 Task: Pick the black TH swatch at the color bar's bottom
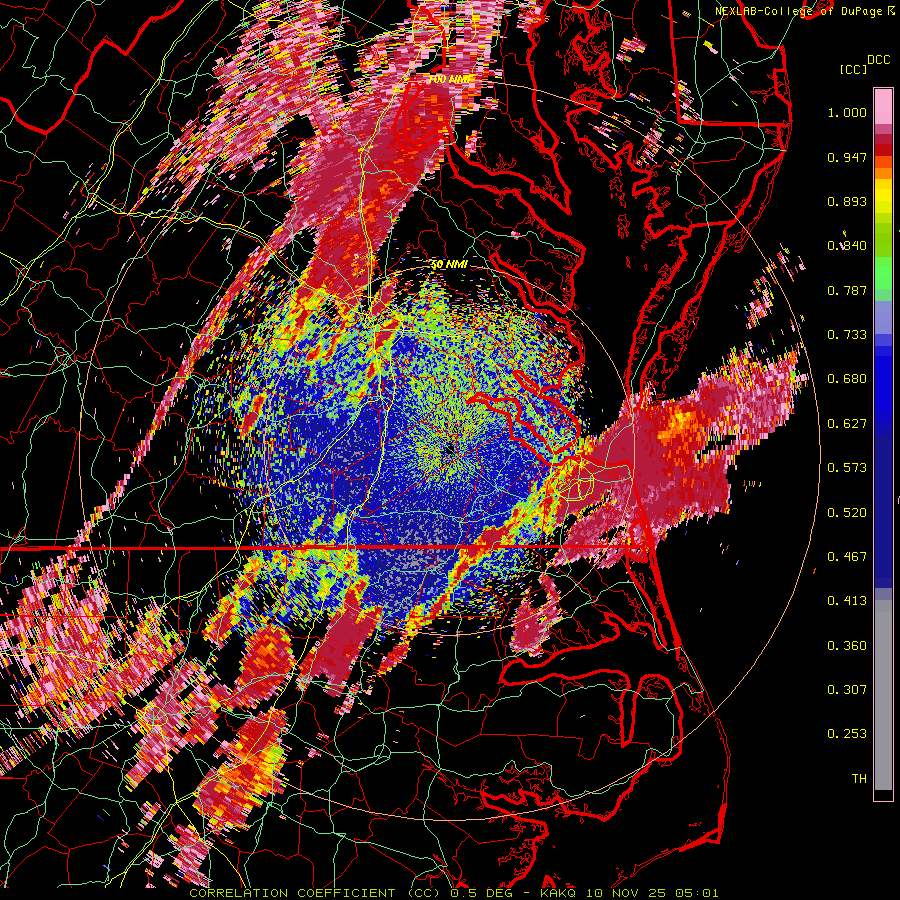[x=883, y=795]
